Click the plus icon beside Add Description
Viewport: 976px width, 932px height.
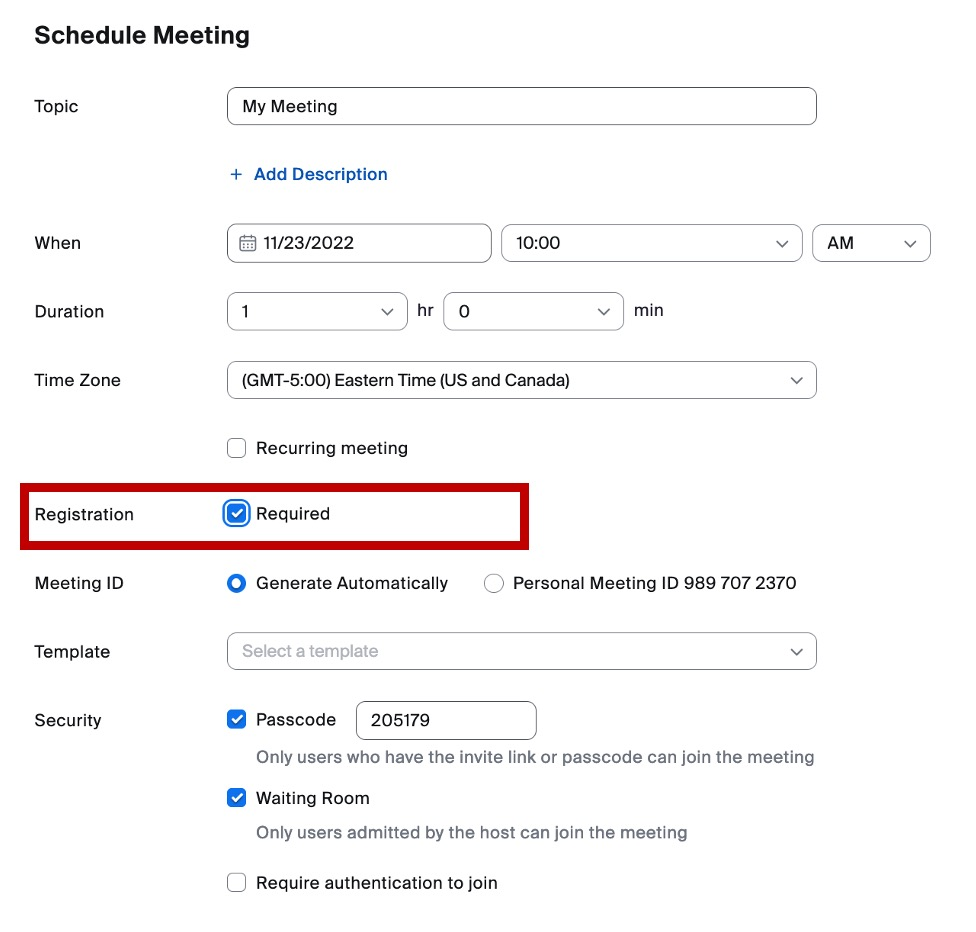point(234,174)
